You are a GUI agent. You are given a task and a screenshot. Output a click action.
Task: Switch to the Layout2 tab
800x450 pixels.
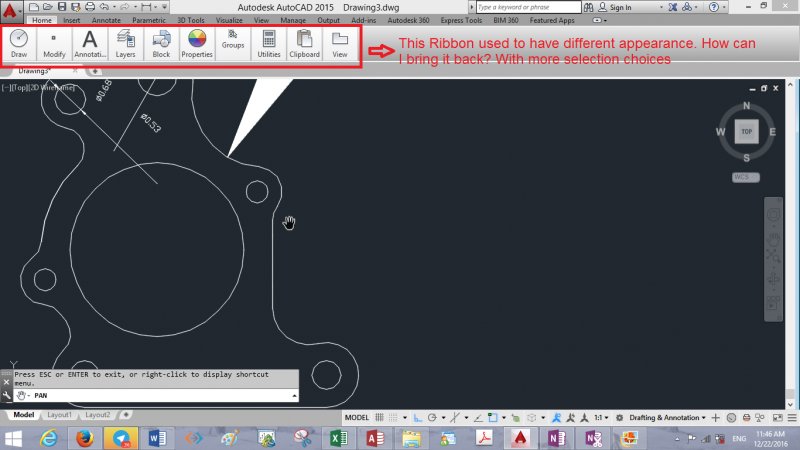click(97, 415)
